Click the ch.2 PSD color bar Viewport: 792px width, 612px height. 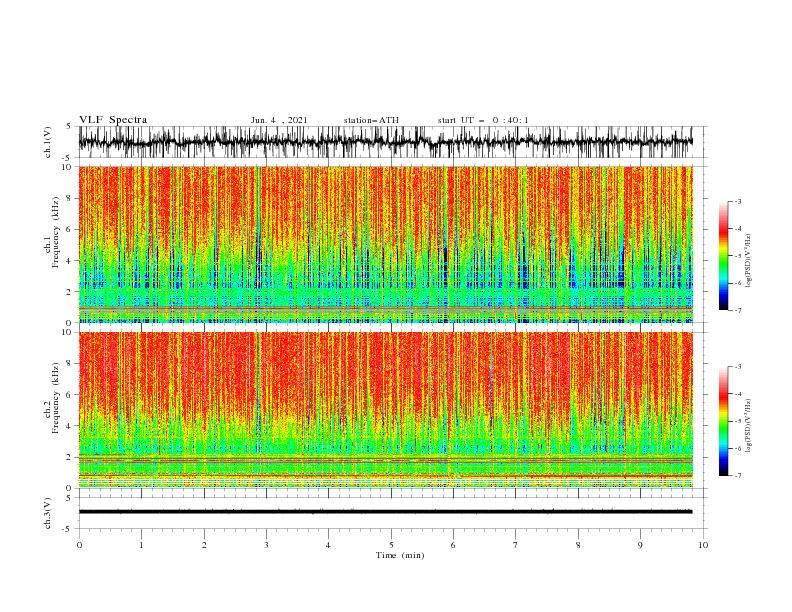[723, 421]
